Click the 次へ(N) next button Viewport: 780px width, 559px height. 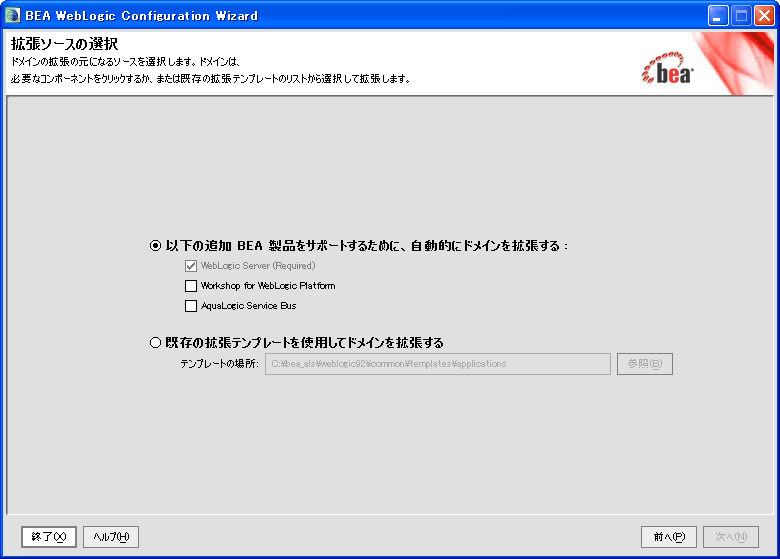731,537
